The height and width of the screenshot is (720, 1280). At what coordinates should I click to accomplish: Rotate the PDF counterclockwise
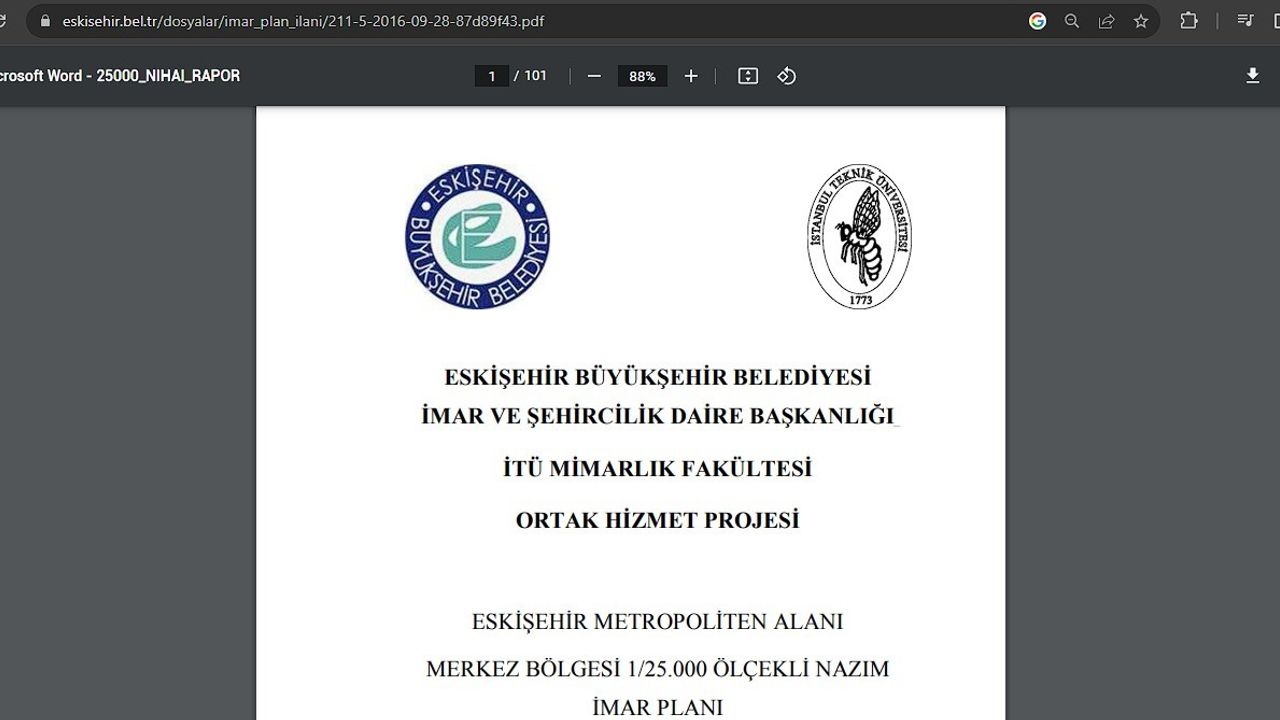787,76
